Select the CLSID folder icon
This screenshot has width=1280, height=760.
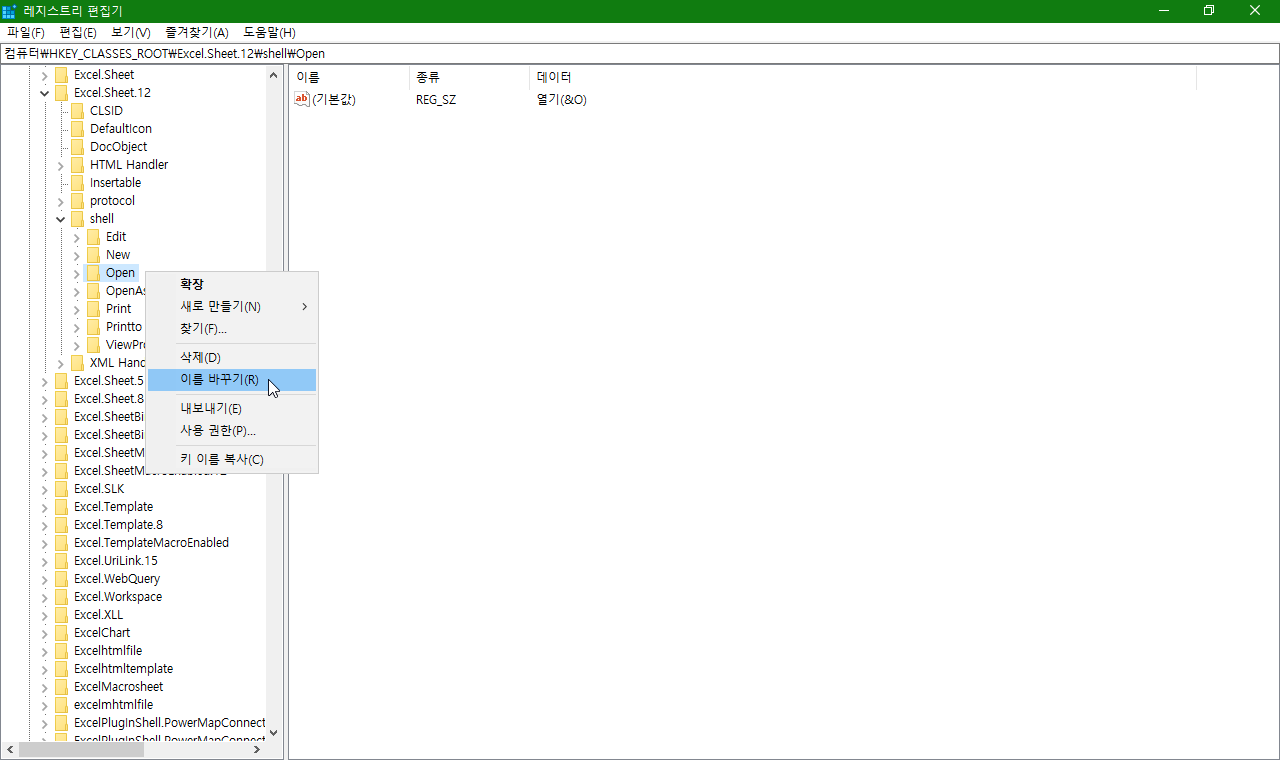point(77,111)
